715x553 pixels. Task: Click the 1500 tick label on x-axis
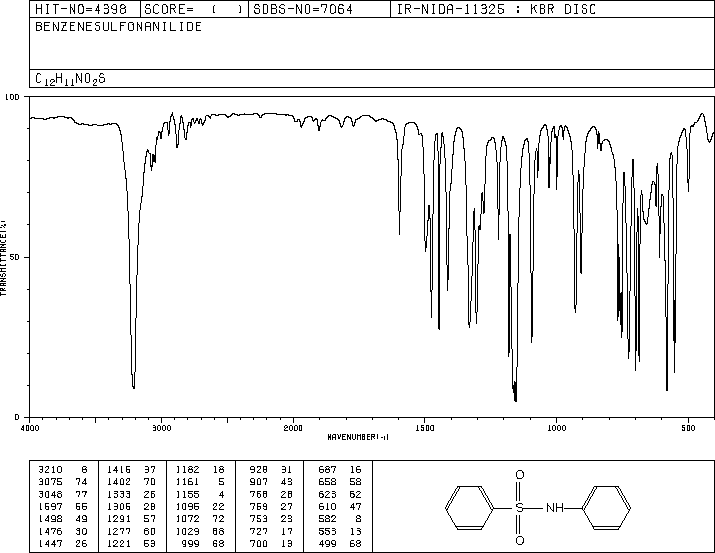pos(425,428)
